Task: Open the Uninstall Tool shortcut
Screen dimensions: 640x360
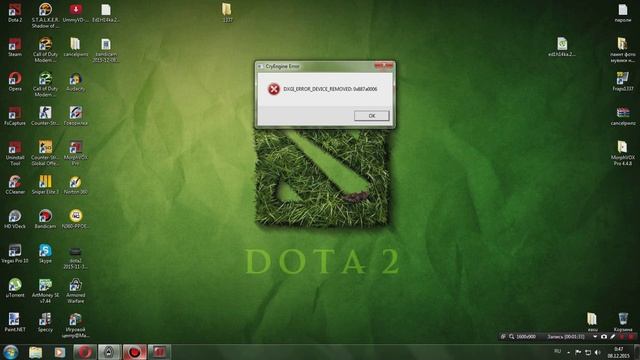Action: tap(15, 153)
